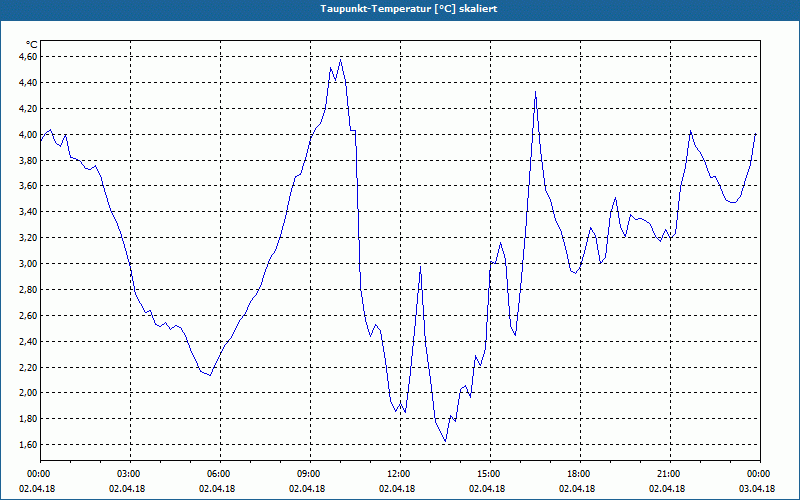Click the title 'Taupunkt-Temperatur [°C] skaliert'
800x500 pixels.
click(409, 9)
